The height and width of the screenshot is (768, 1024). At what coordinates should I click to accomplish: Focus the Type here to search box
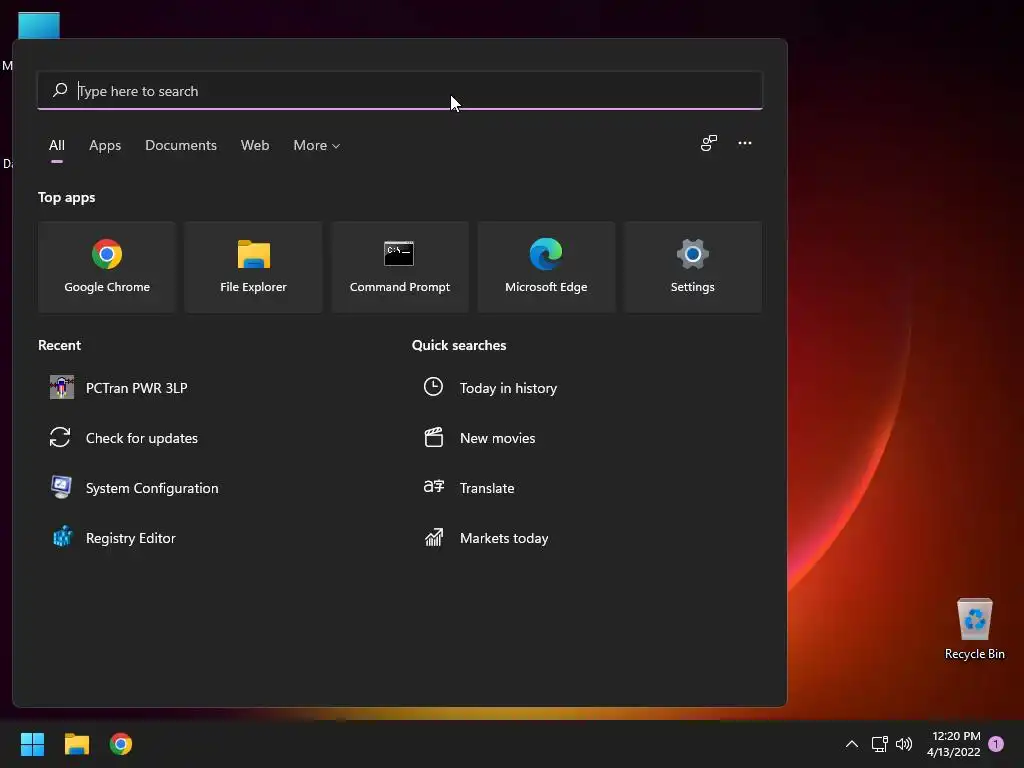(x=400, y=90)
